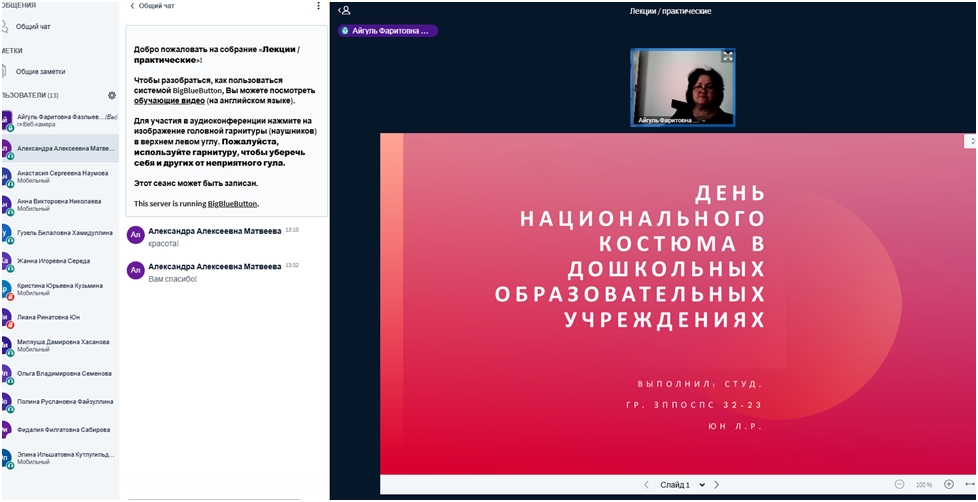
Task: Collapse chat using Общий чат back chevron
Action: 133,6
